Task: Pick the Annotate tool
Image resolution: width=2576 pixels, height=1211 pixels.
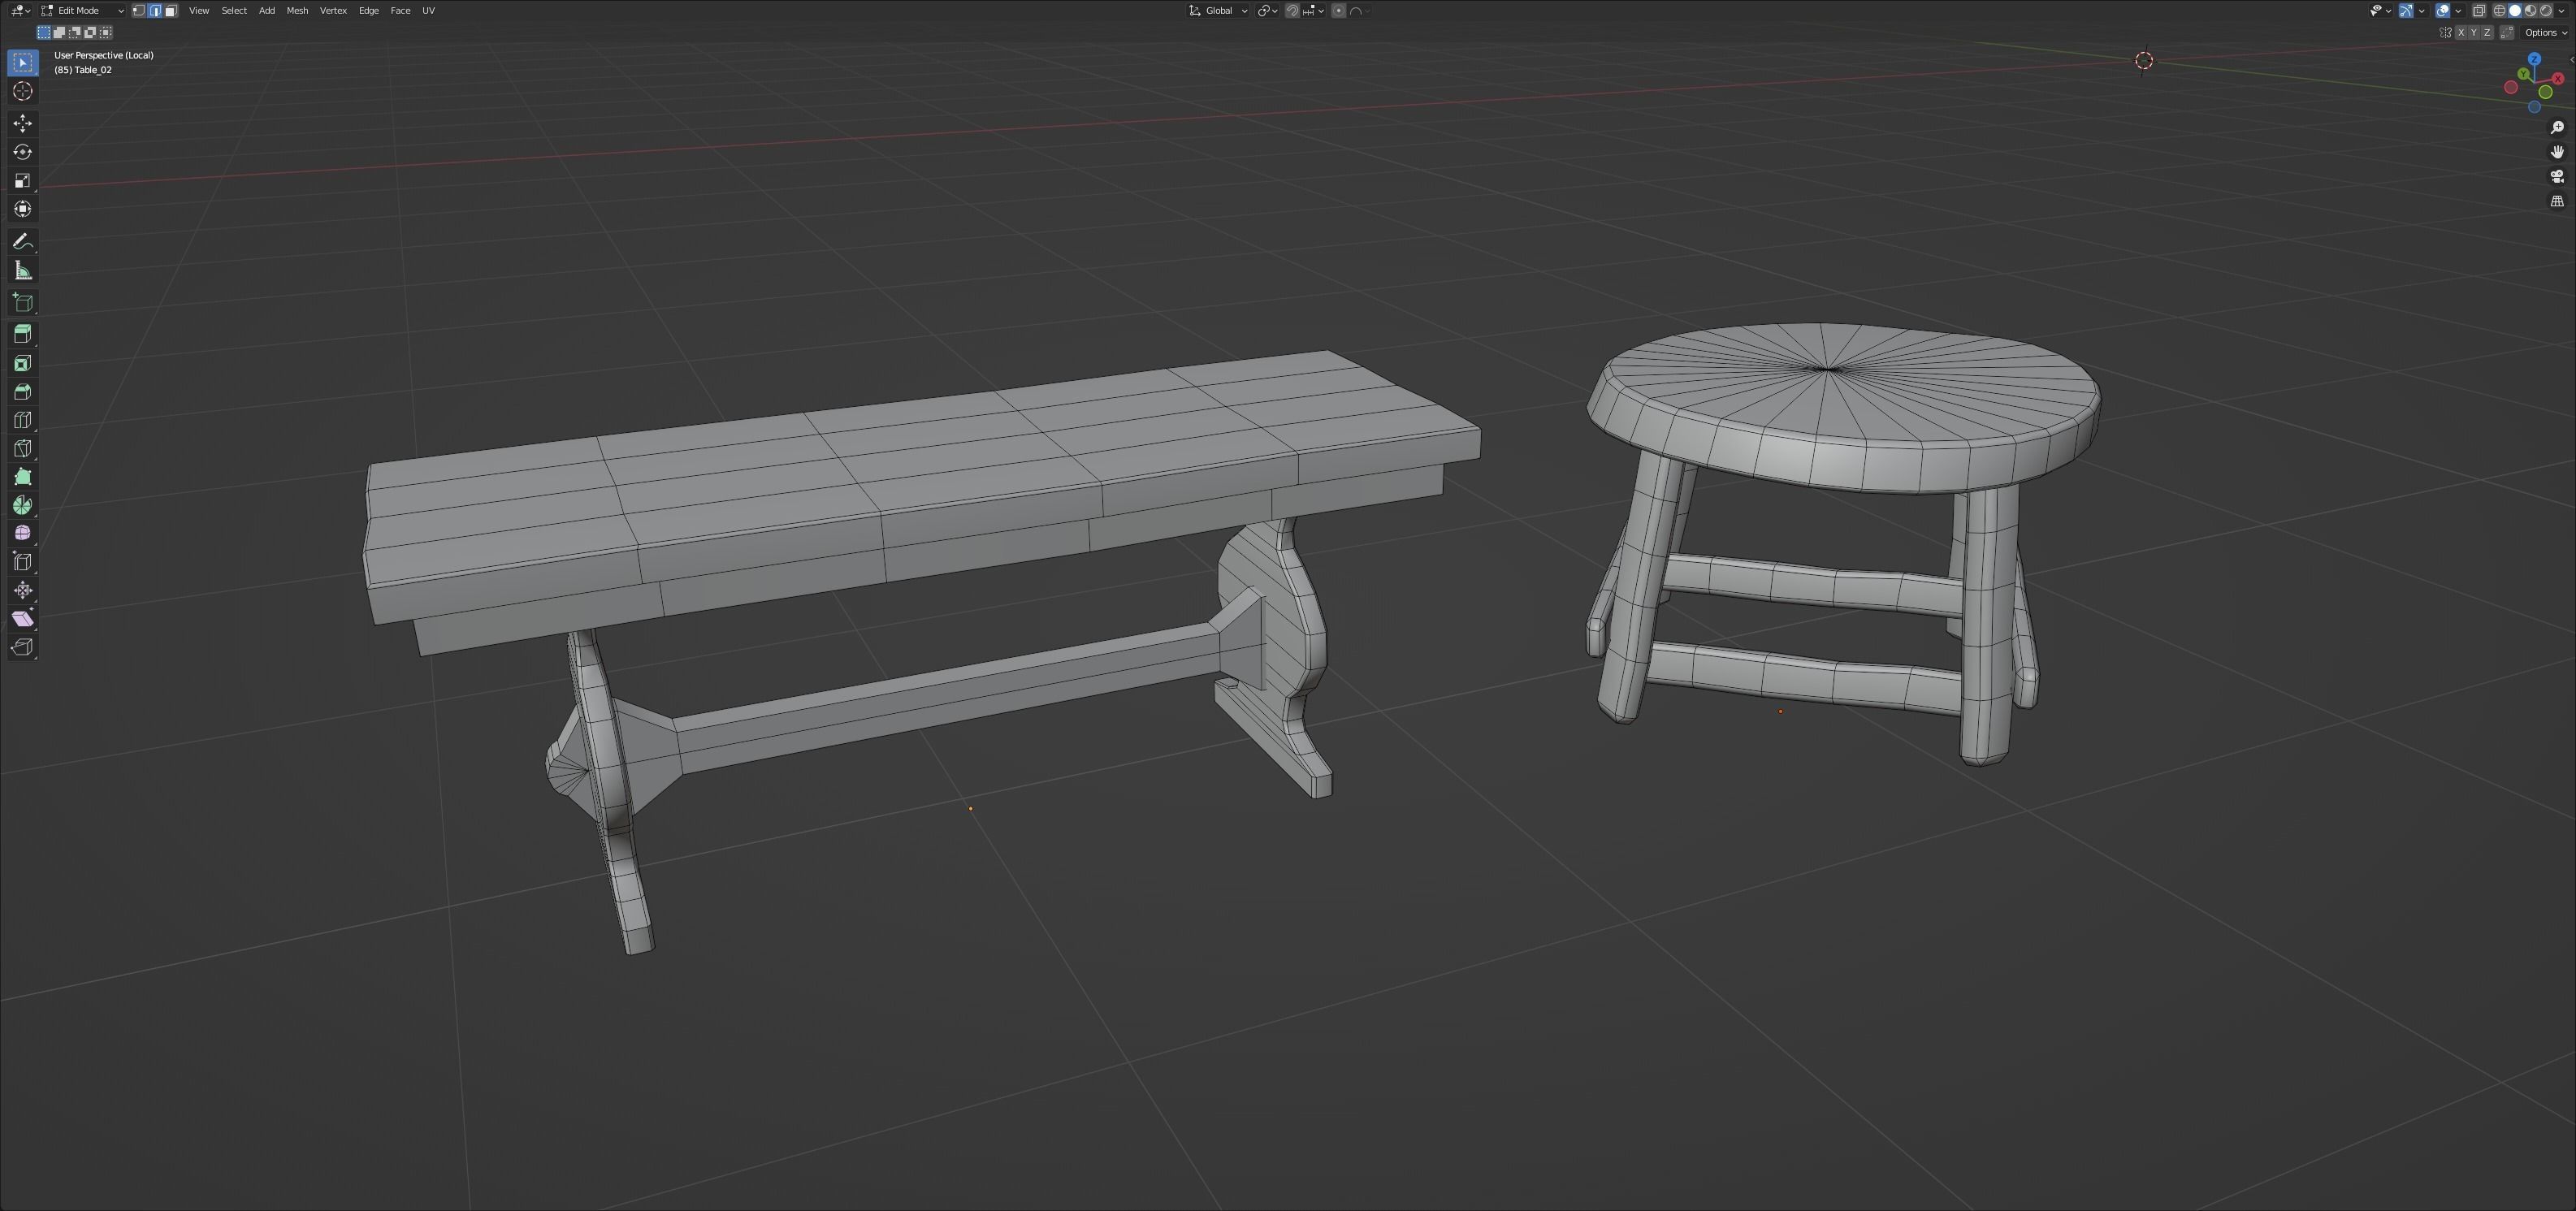Action: coord(23,242)
